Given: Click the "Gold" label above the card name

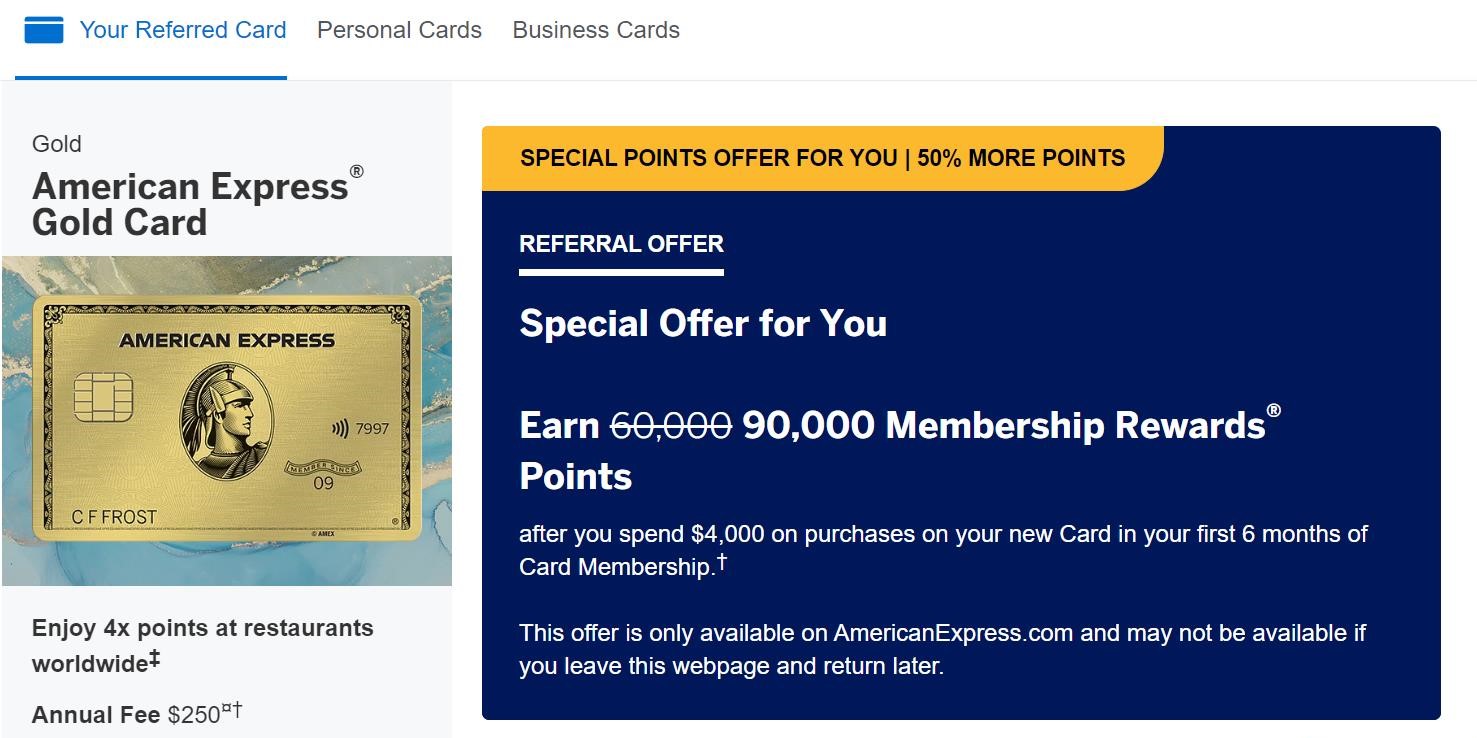Looking at the screenshot, I should point(56,144).
